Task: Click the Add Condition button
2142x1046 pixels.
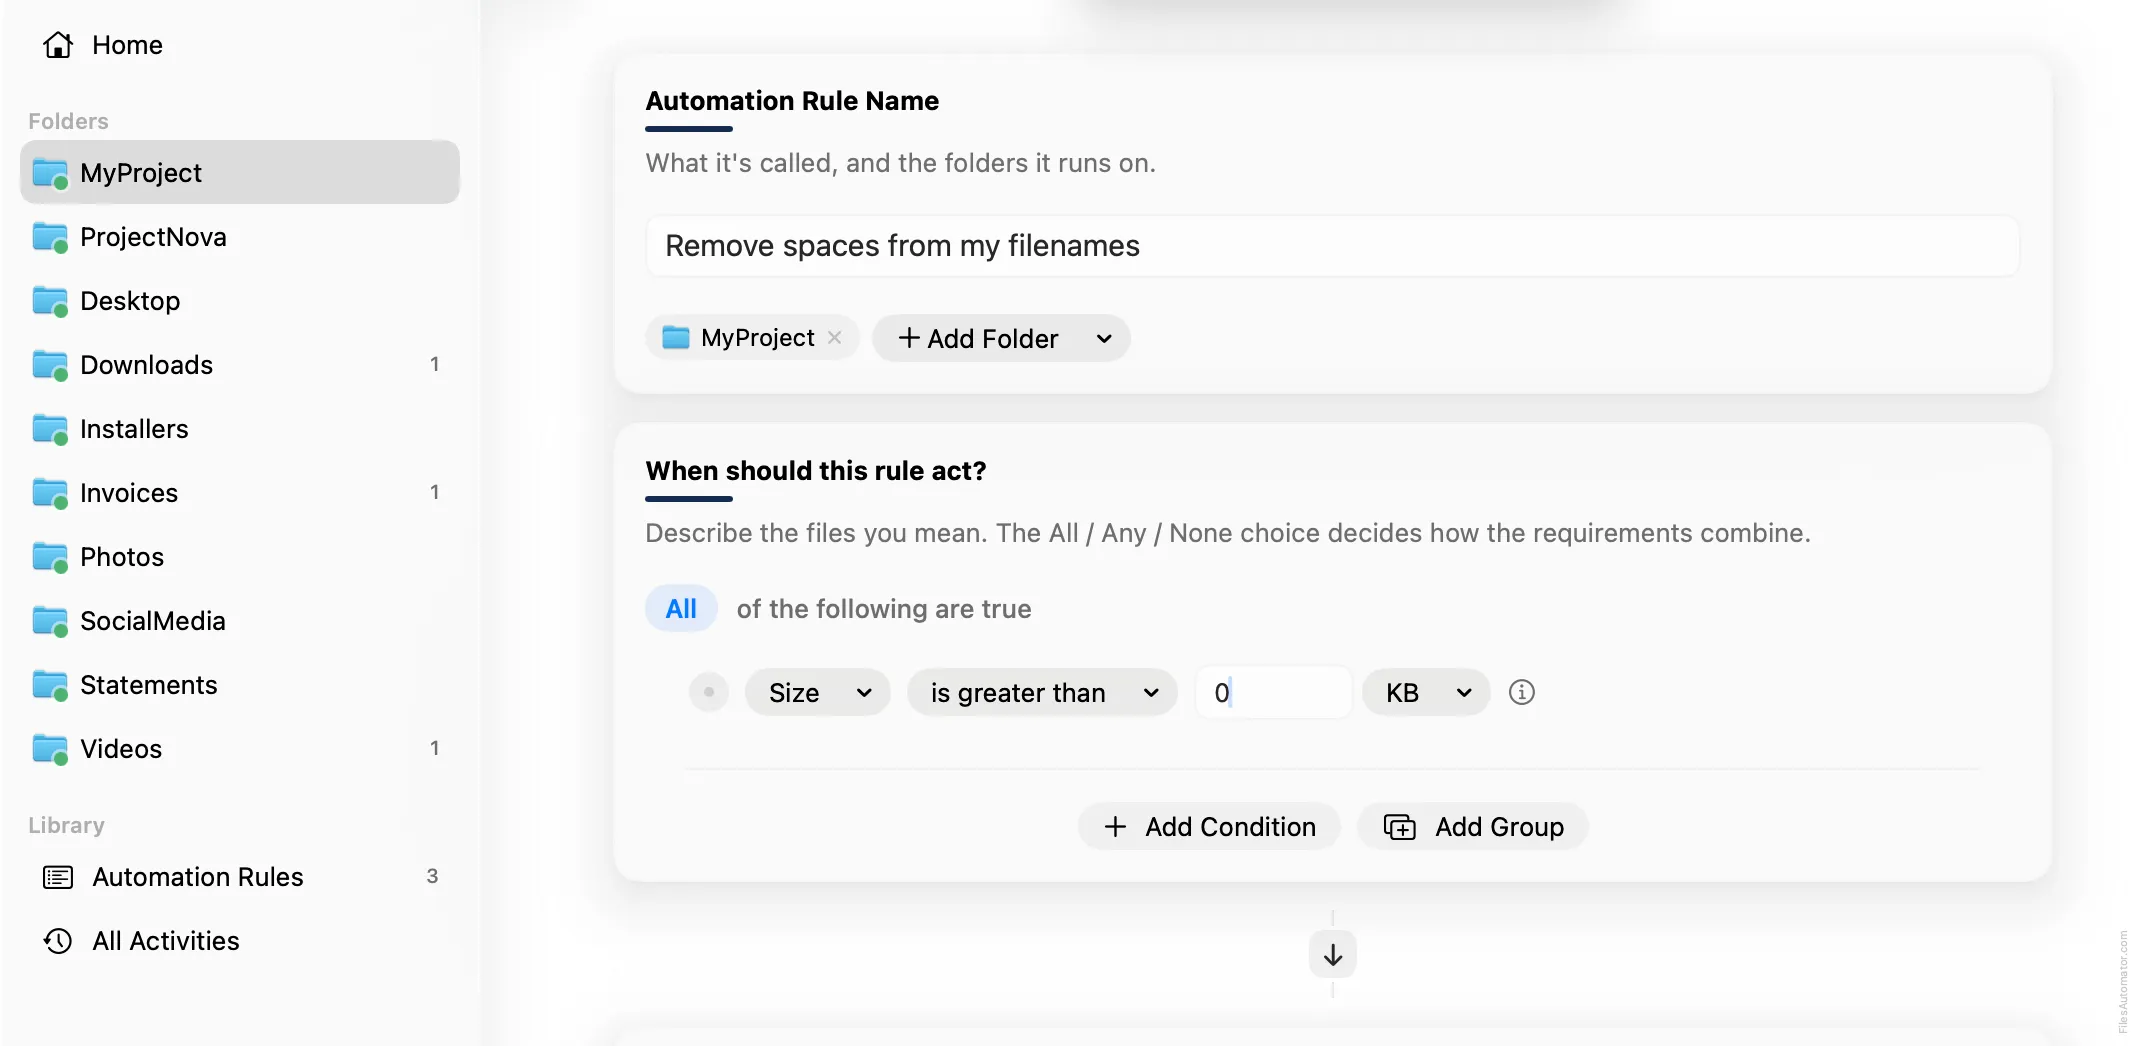Action: [x=1209, y=827]
